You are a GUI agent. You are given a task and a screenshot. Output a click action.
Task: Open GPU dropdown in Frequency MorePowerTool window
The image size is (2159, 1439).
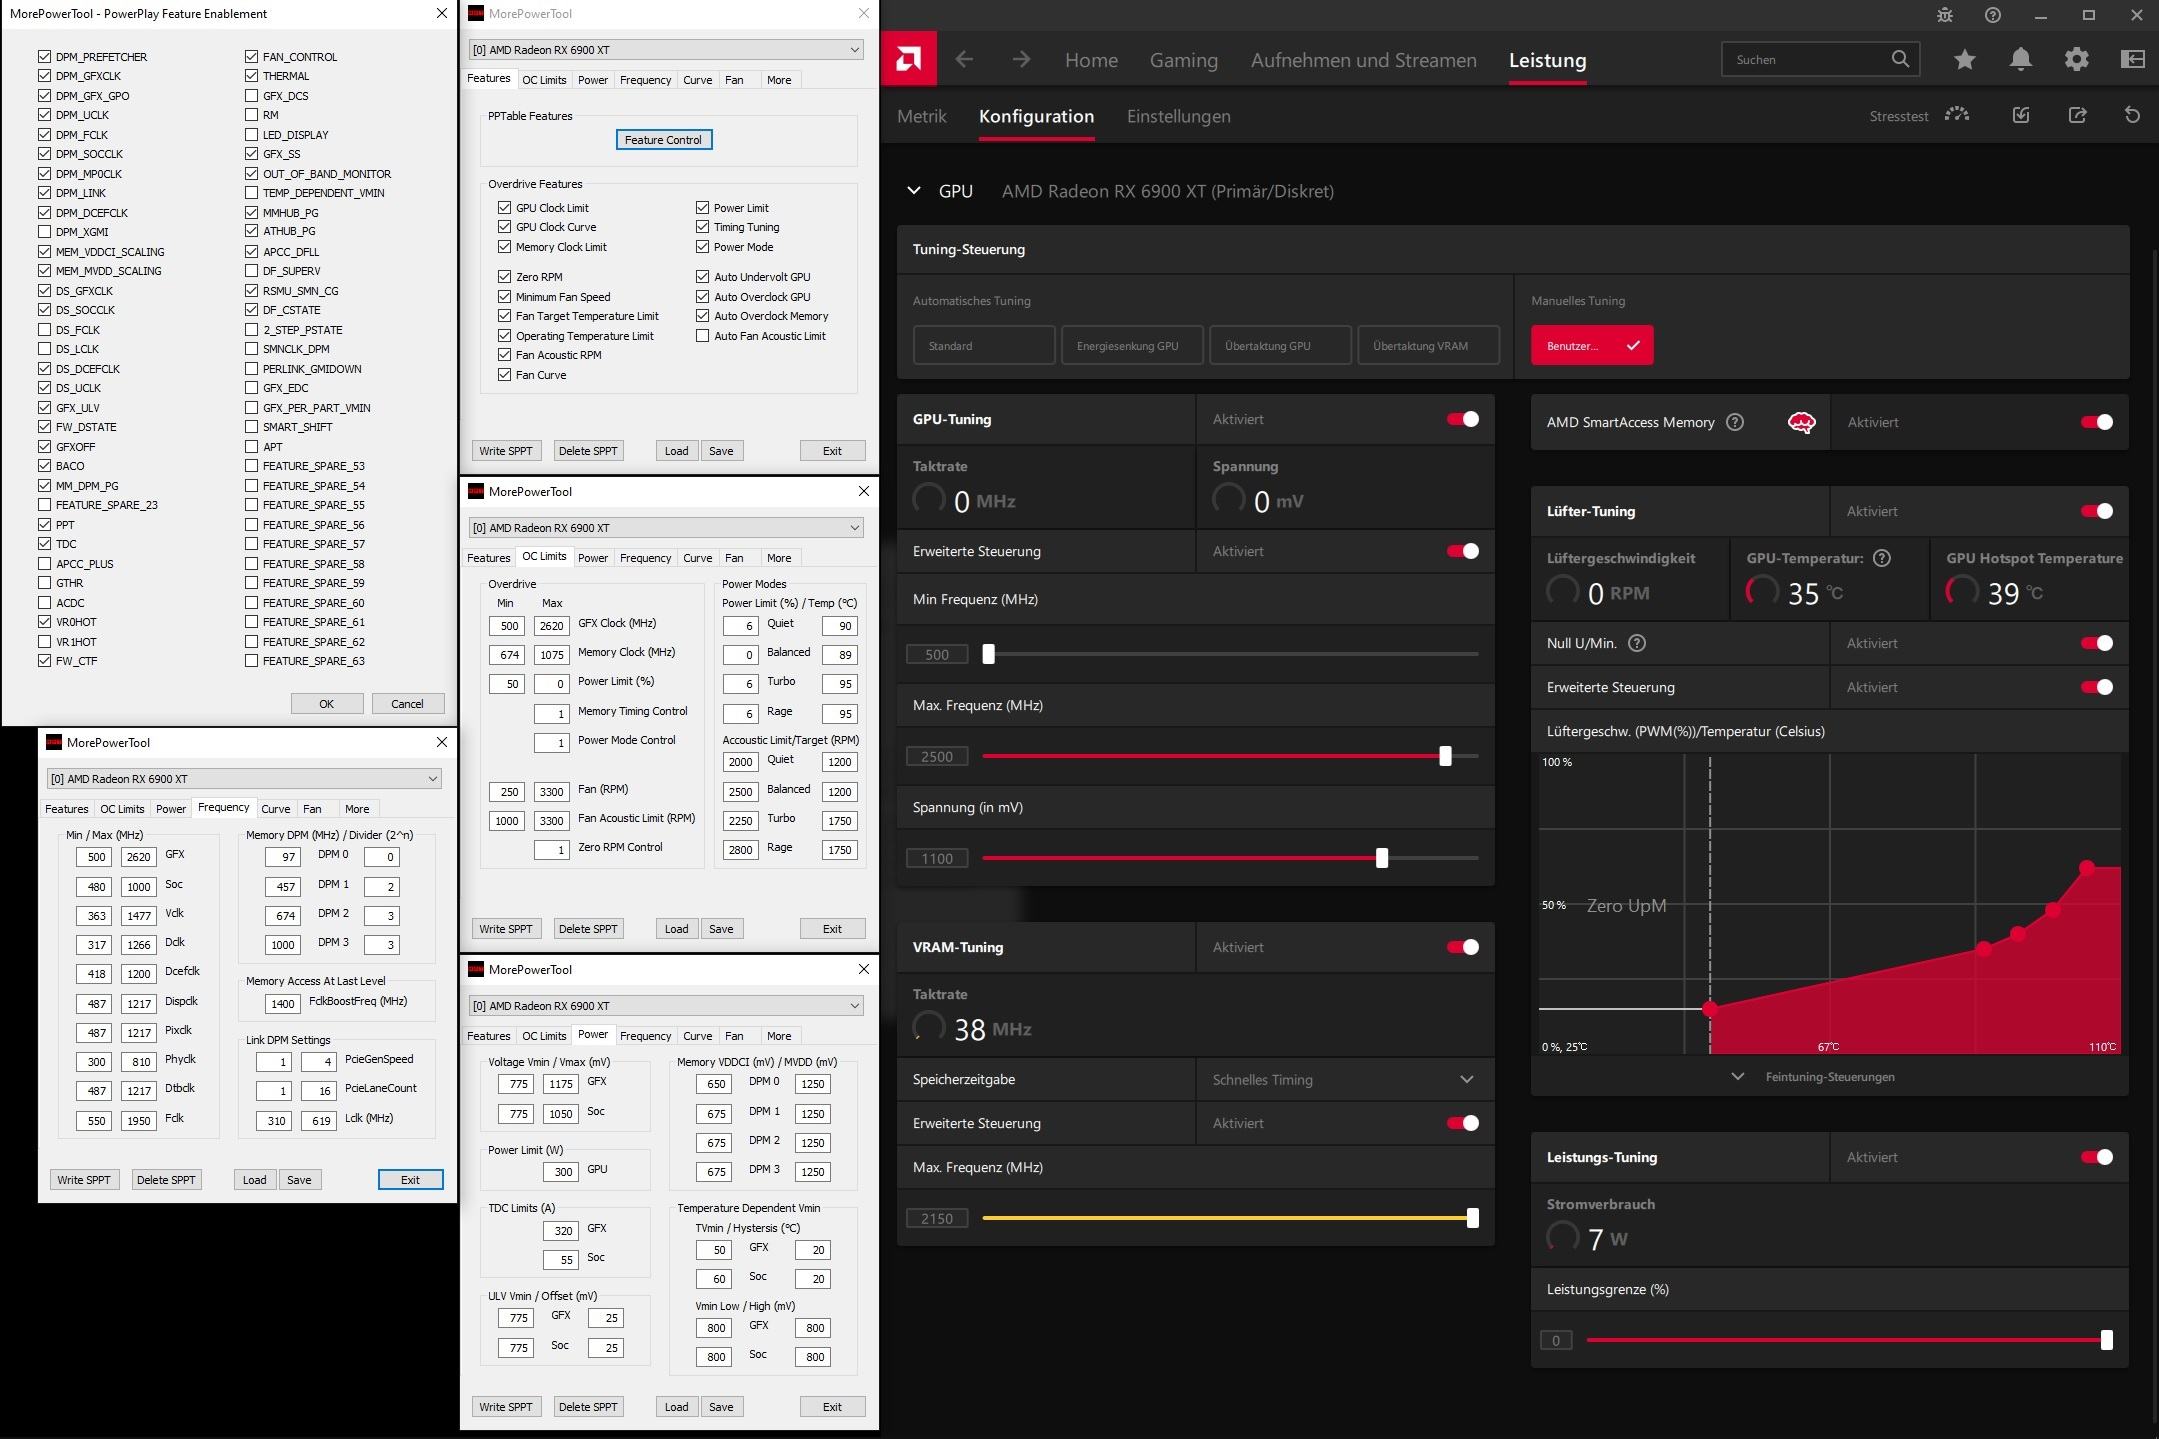click(x=244, y=779)
